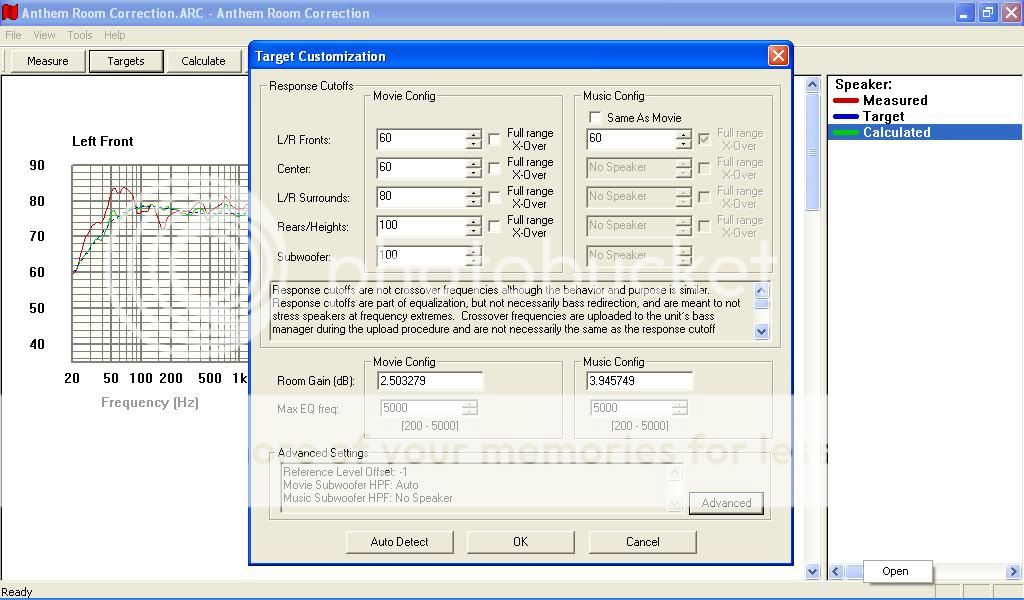Image resolution: width=1024 pixels, height=600 pixels.
Task: Decrease the L/R Fronts movie cutoff value
Action: coord(474,144)
